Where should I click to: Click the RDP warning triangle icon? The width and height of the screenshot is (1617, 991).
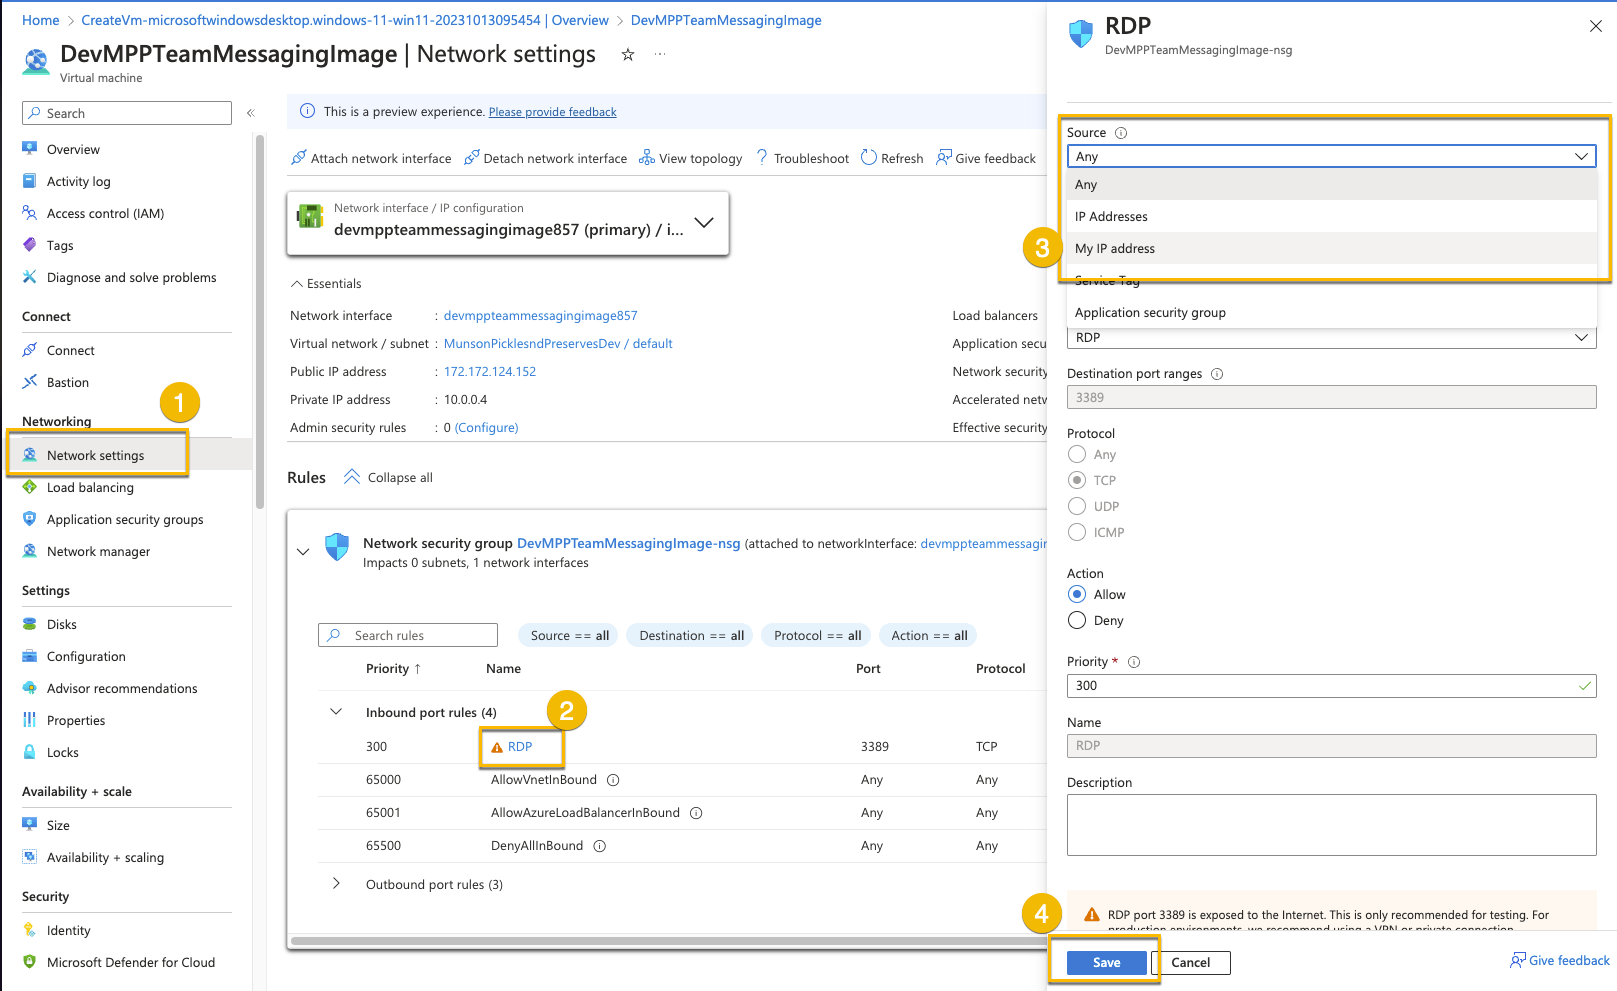497,747
